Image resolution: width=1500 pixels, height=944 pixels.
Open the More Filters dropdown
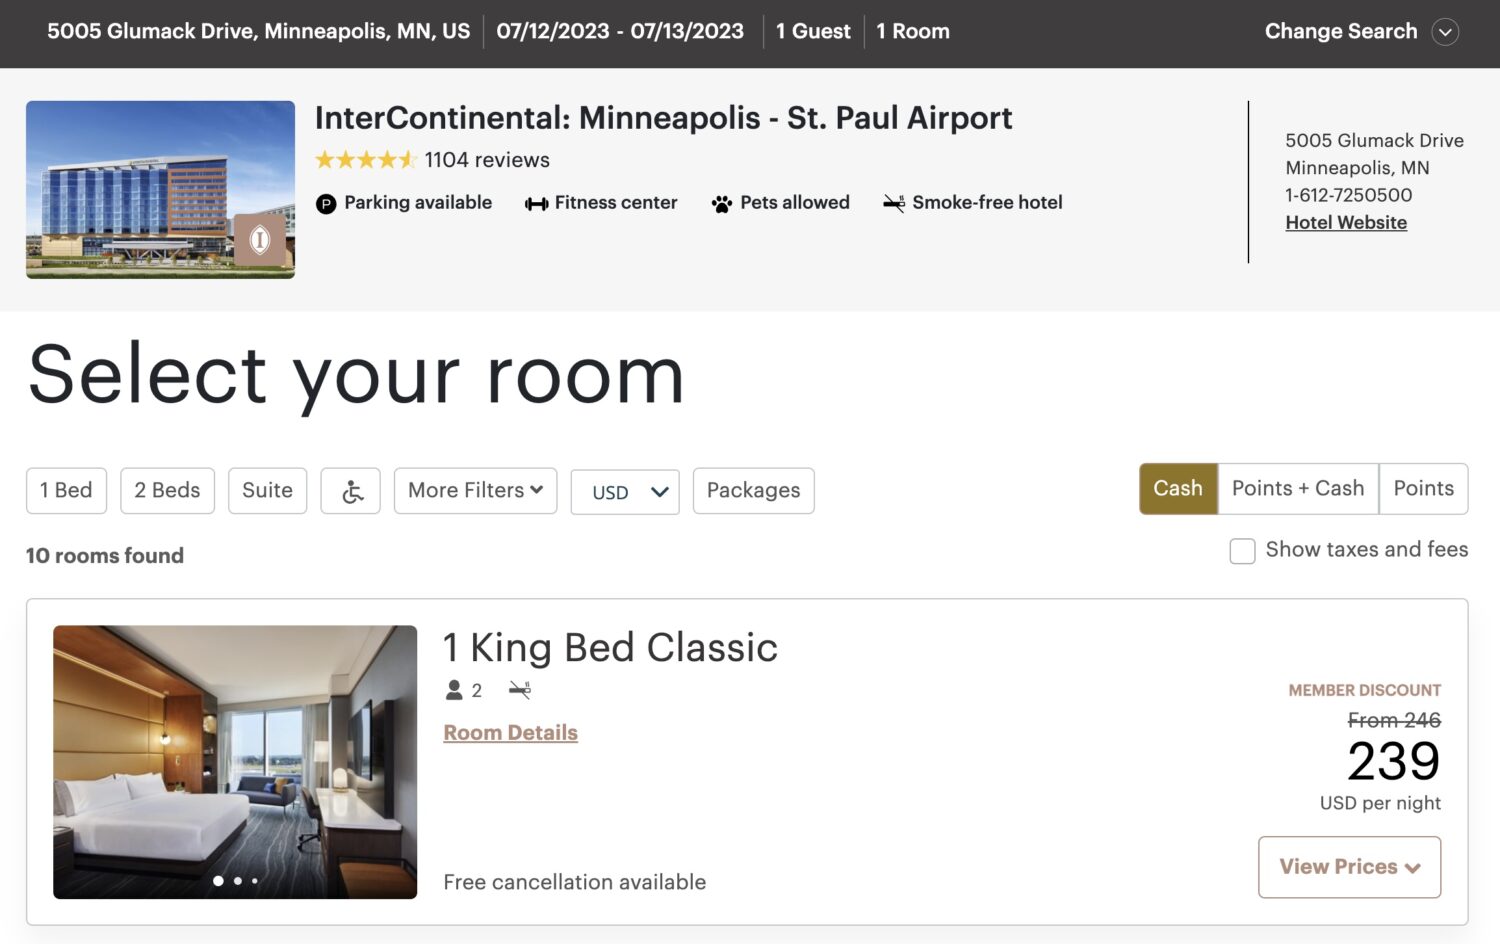pyautogui.click(x=475, y=490)
